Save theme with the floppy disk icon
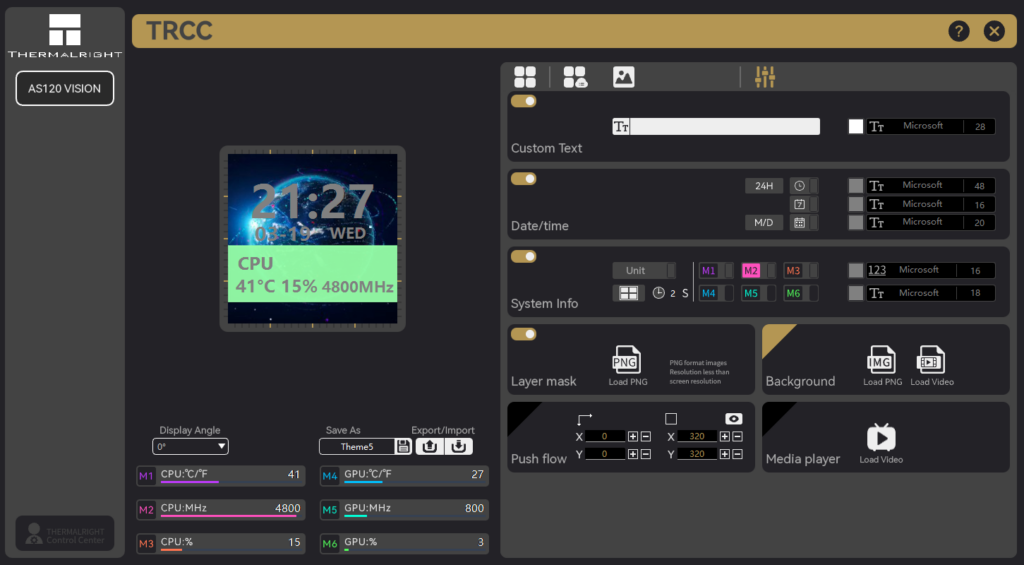The image size is (1024, 565). (403, 447)
